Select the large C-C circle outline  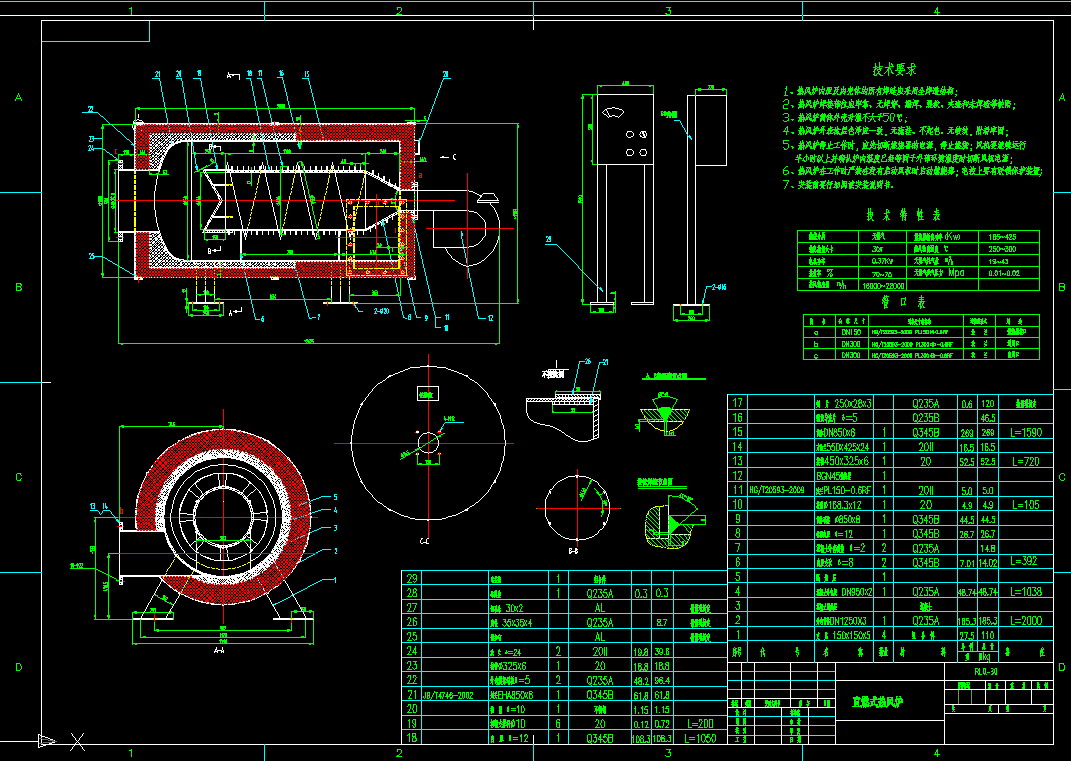click(x=428, y=443)
